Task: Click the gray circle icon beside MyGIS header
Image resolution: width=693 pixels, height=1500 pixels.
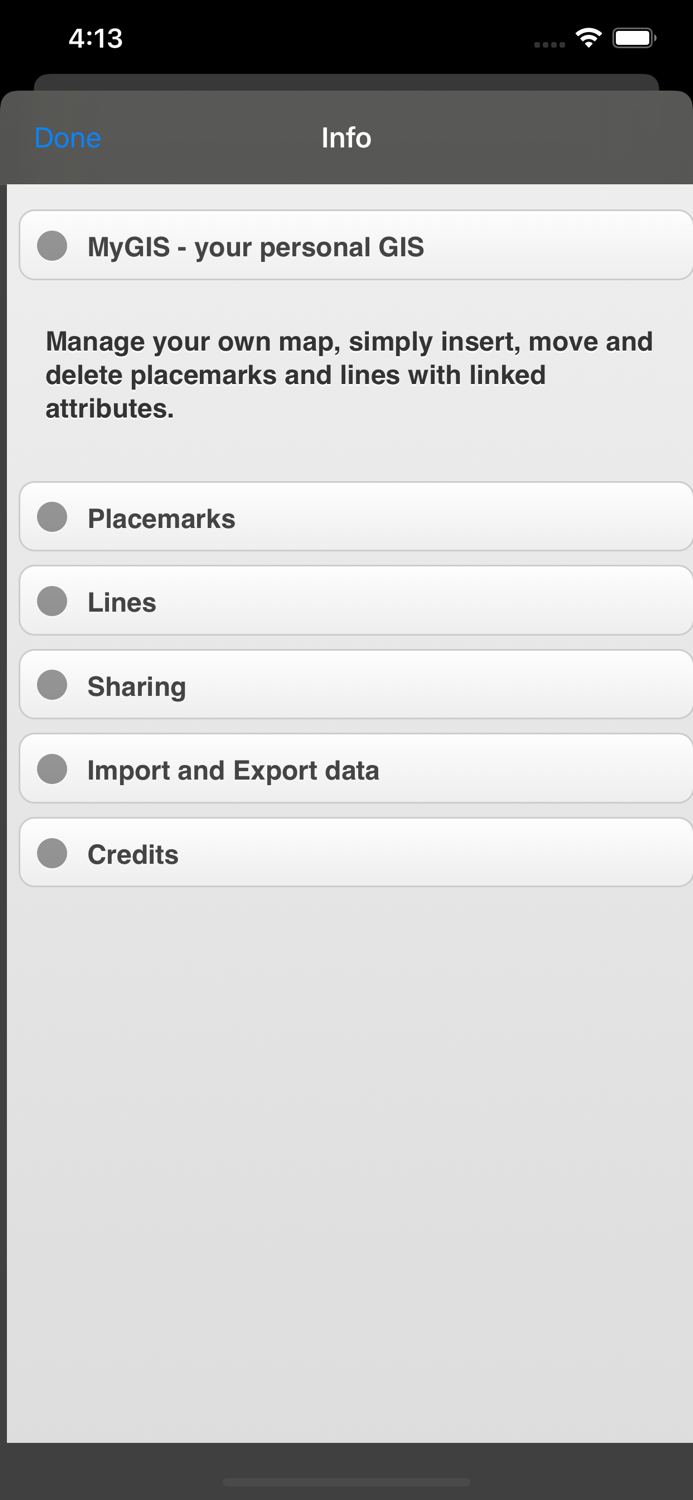Action: click(x=51, y=245)
